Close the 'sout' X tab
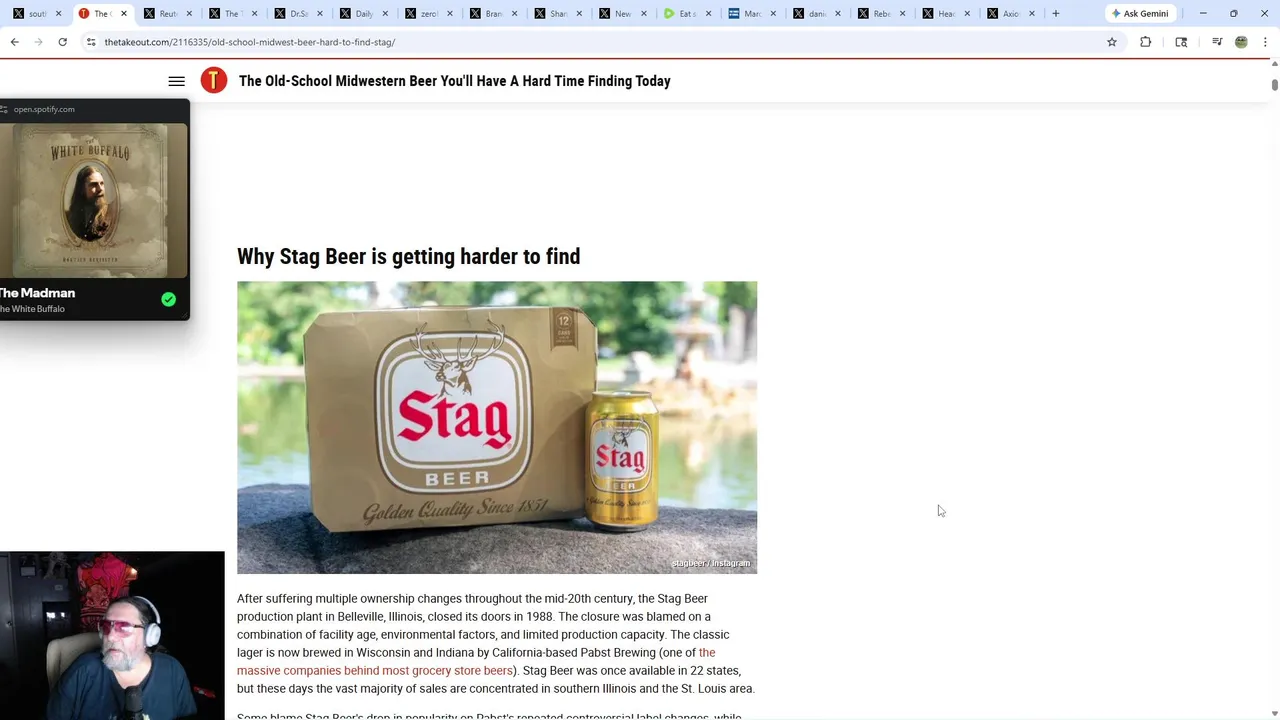Viewport: 1280px width, 720px height. (58, 14)
